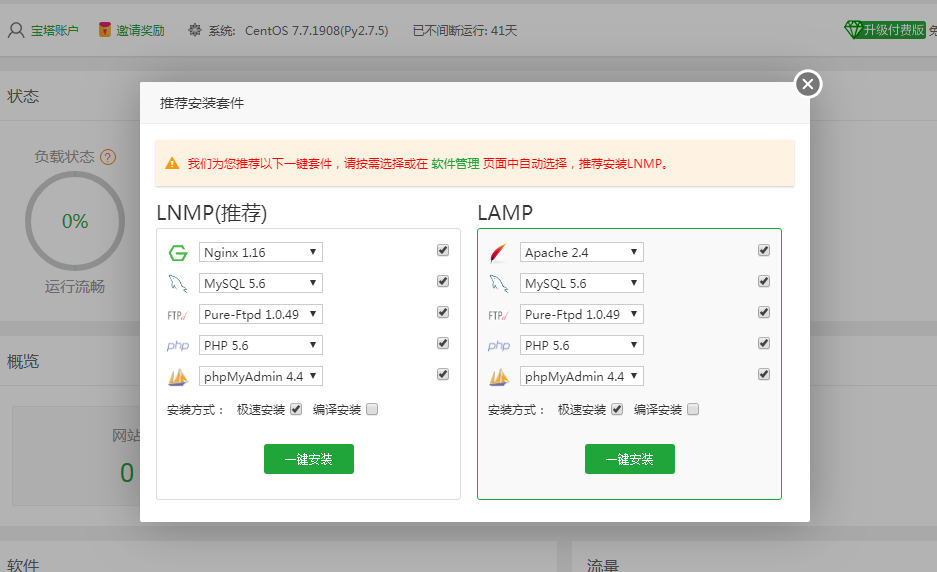Click the 概览 section heading

[x=23, y=362]
